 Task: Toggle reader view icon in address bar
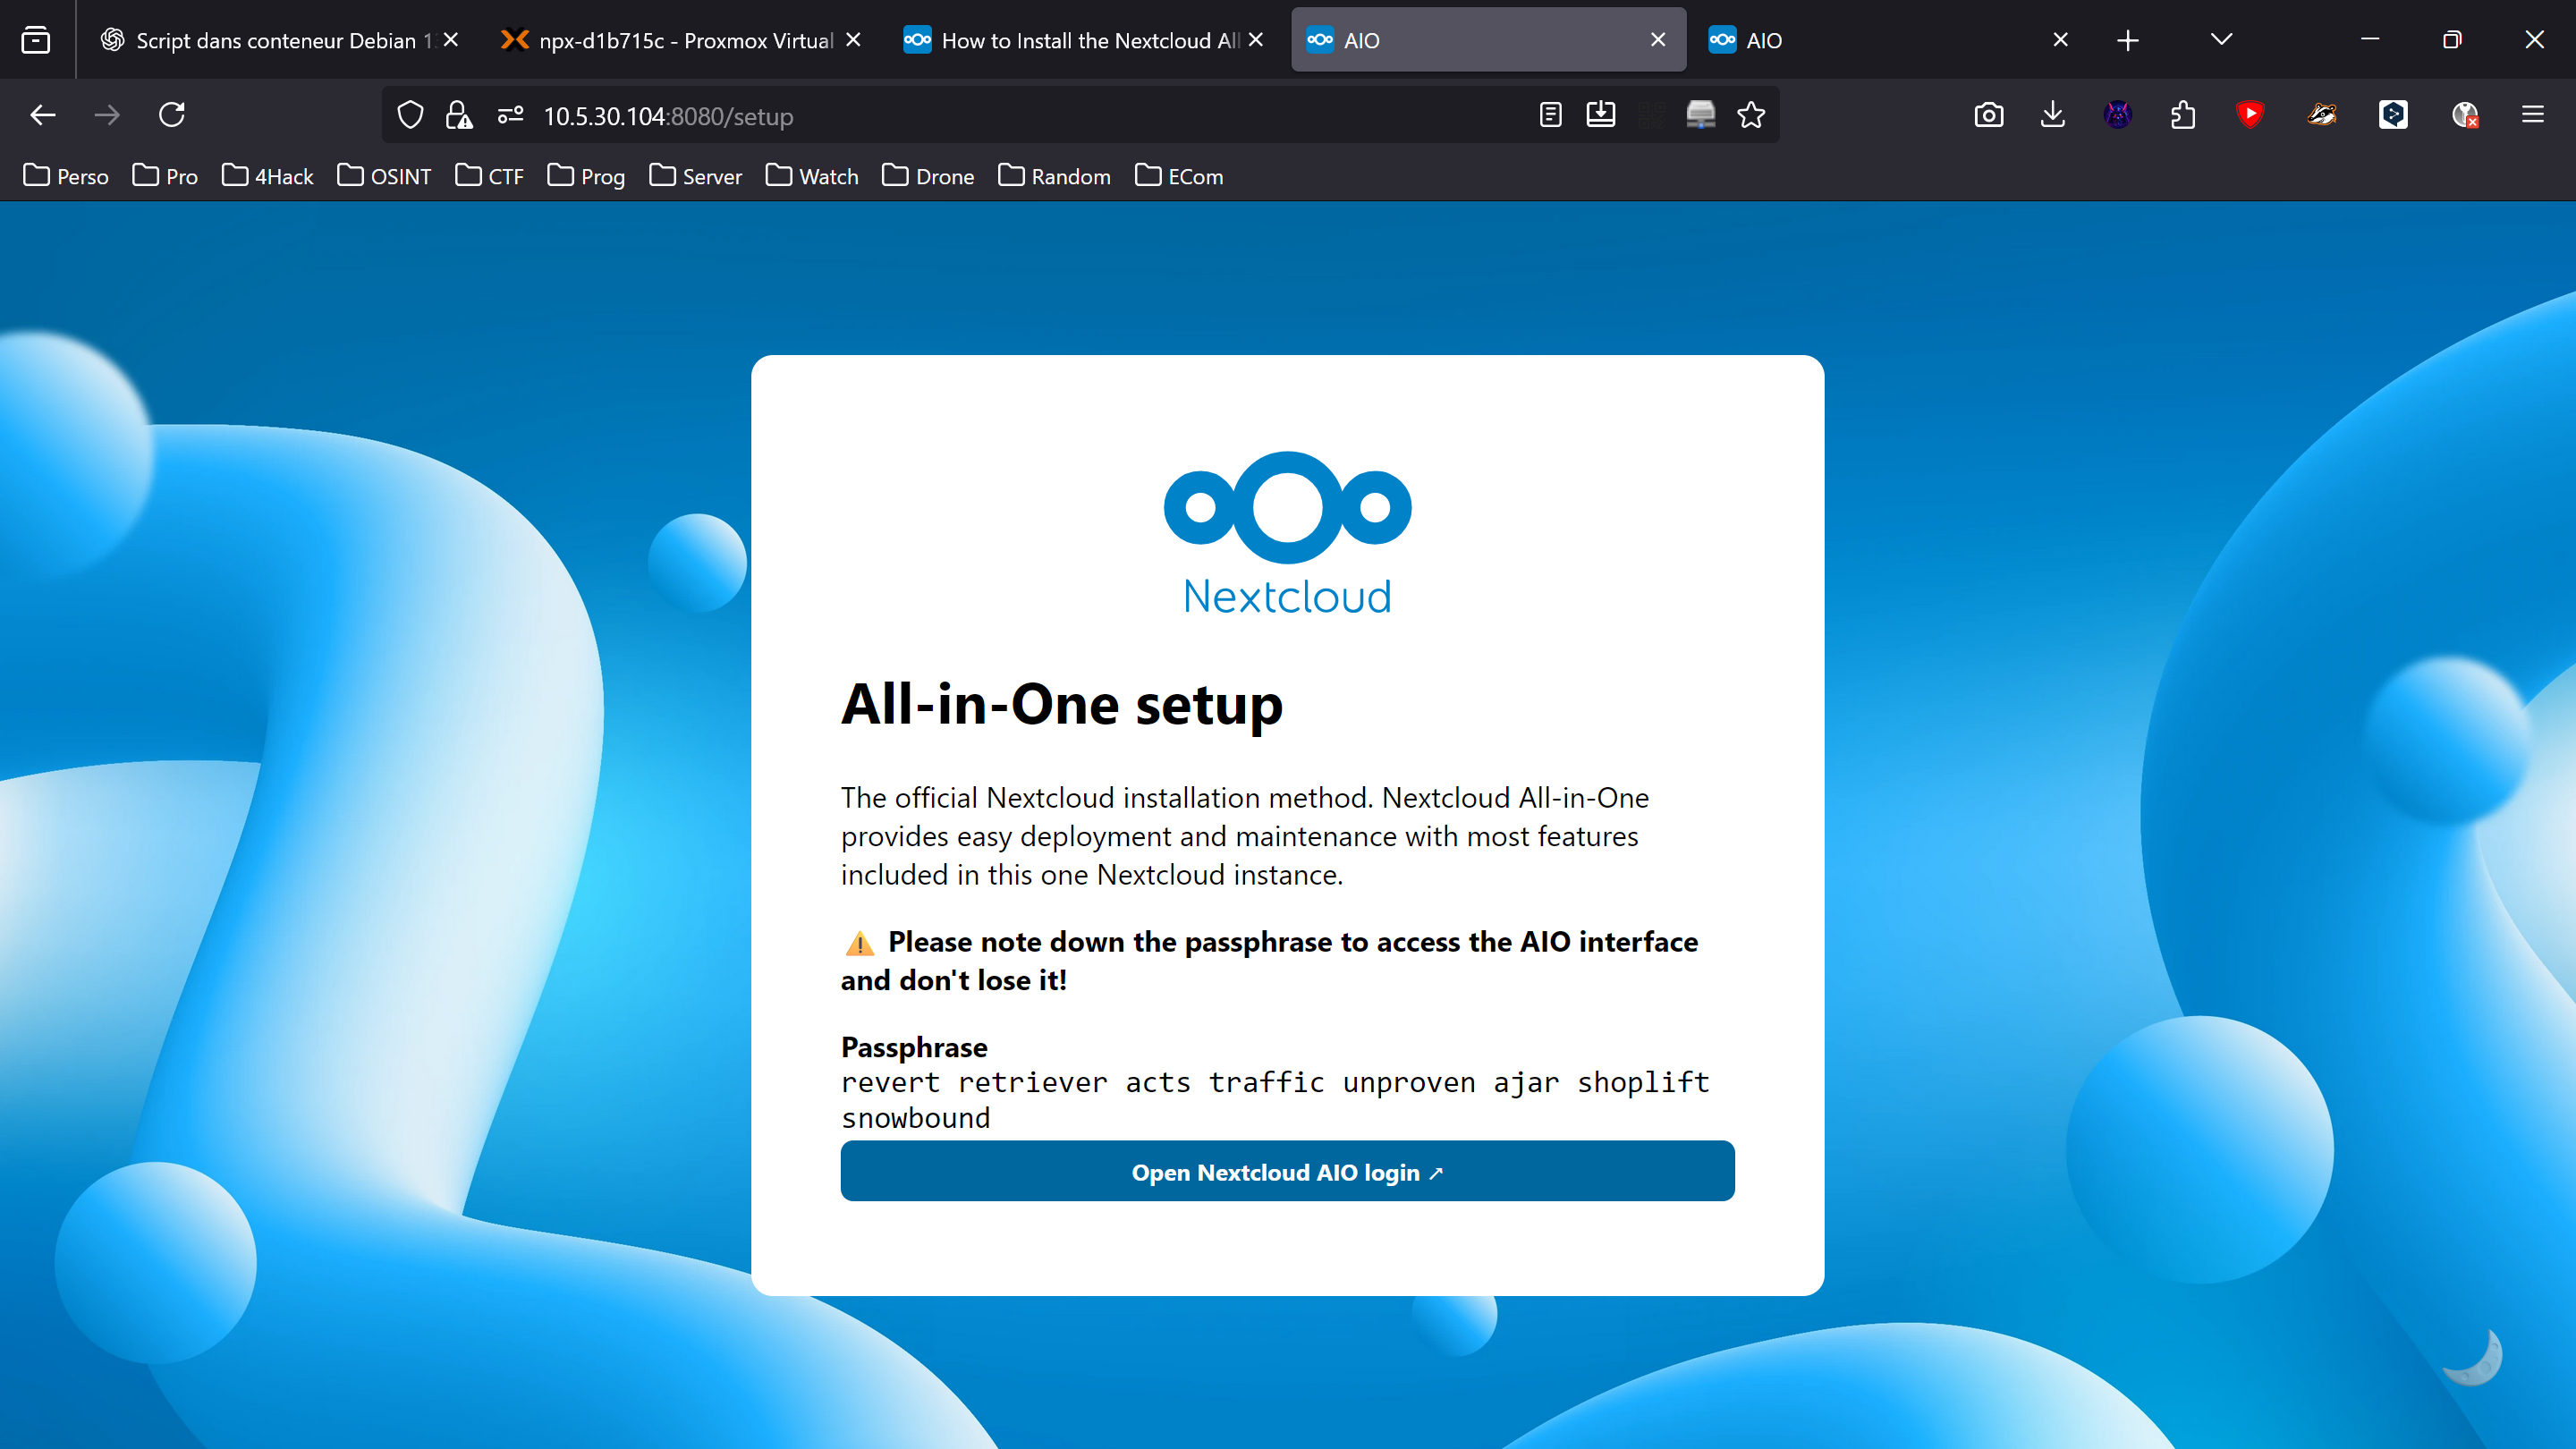click(1550, 115)
